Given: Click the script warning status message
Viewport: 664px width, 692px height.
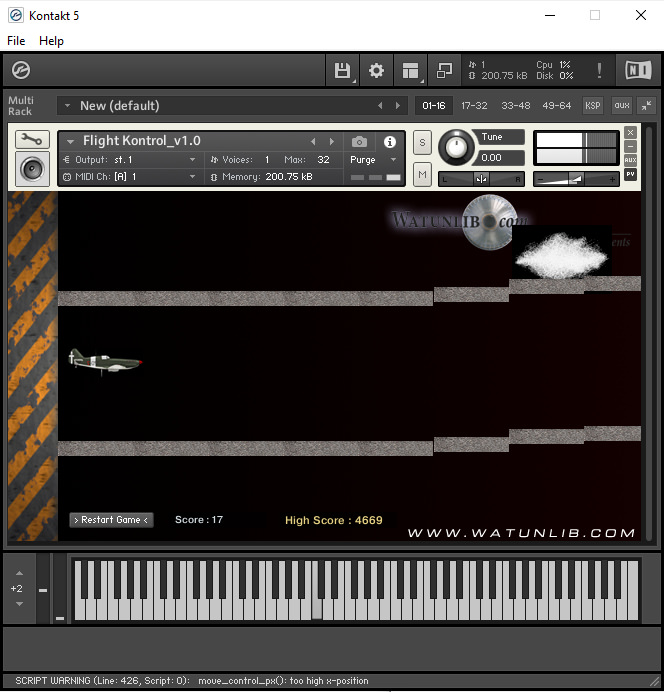Looking at the screenshot, I should [191, 681].
